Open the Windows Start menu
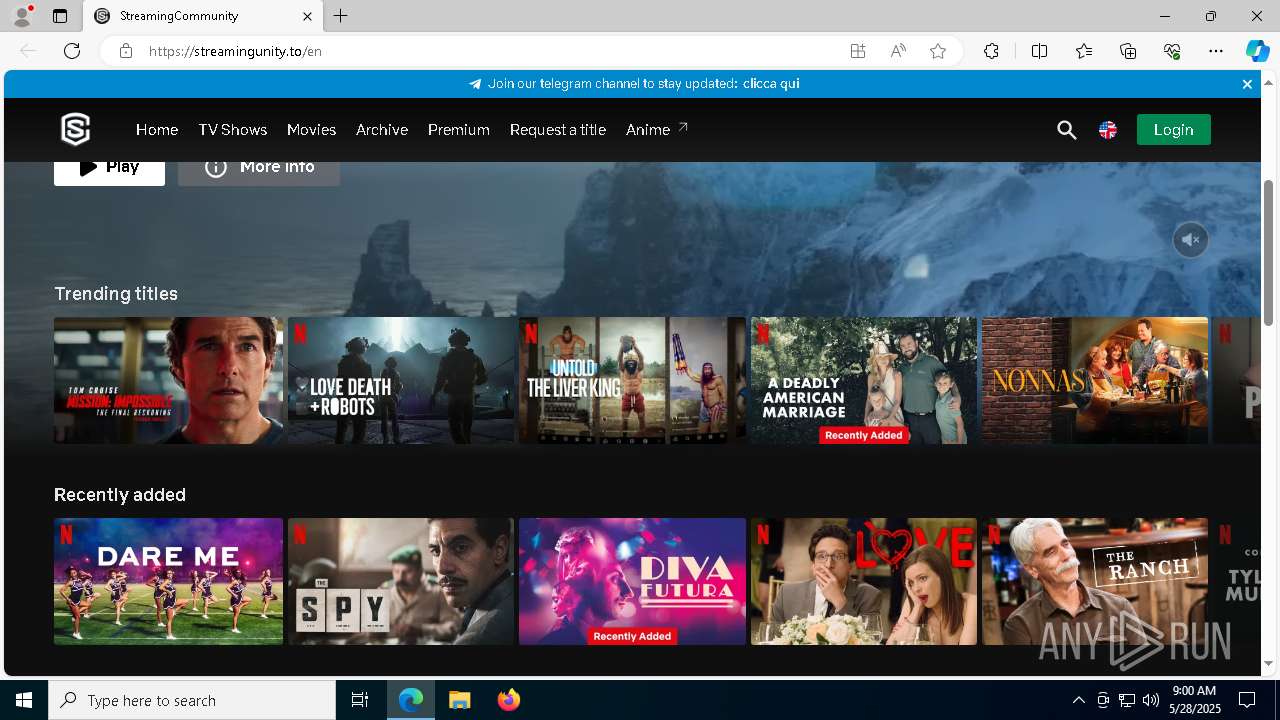Image resolution: width=1280 pixels, height=720 pixels. 24,700
